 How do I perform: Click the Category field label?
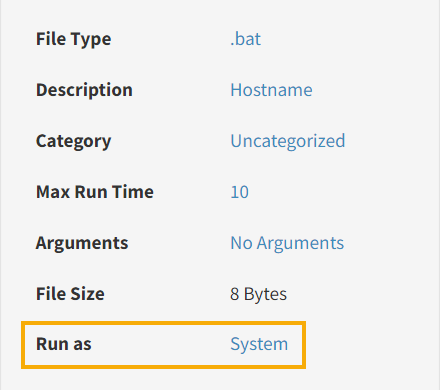(x=73, y=141)
